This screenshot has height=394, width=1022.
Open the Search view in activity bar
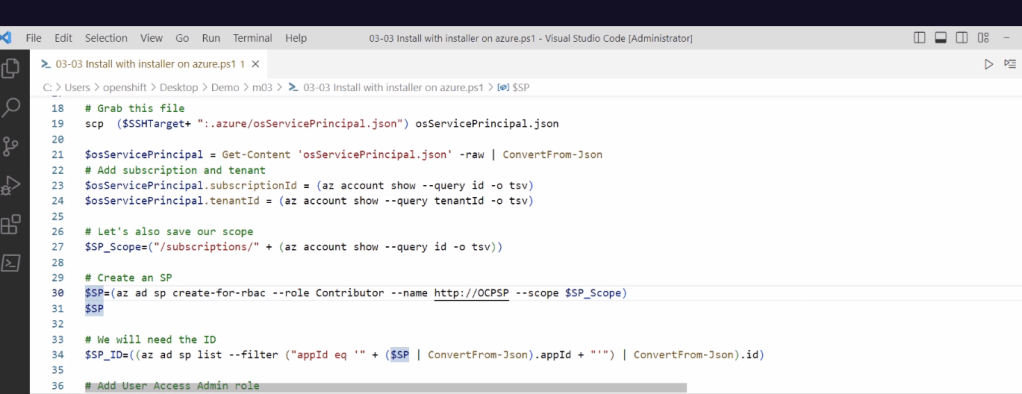[x=10, y=107]
